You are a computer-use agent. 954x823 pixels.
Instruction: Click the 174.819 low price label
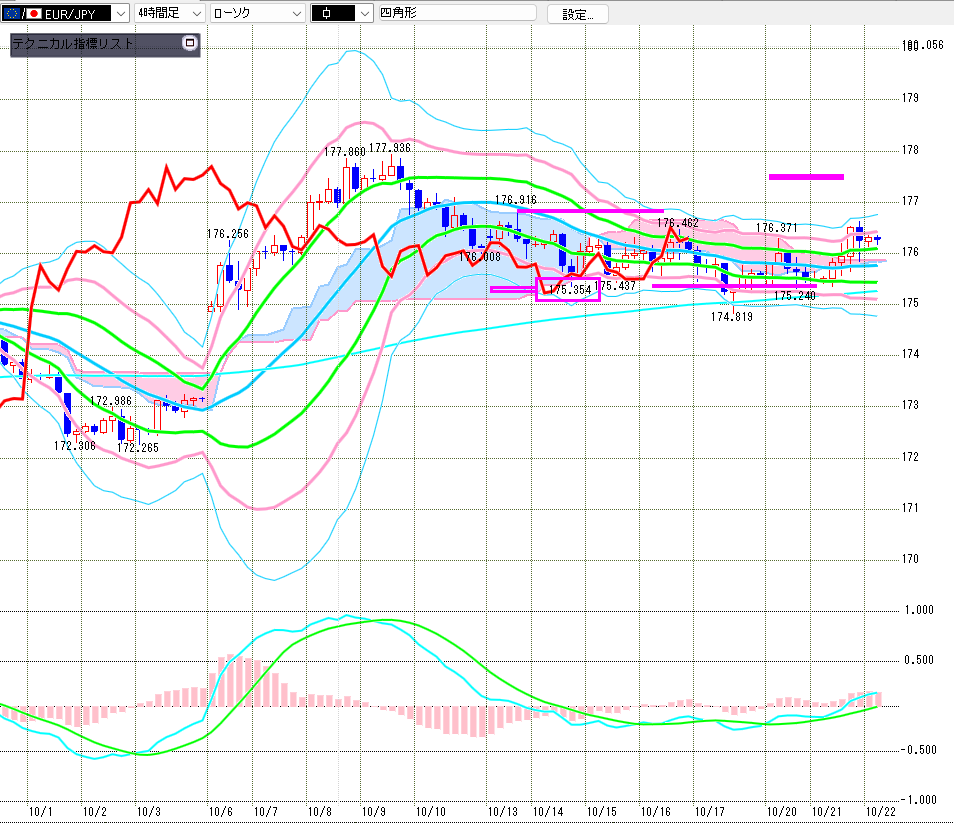732,316
